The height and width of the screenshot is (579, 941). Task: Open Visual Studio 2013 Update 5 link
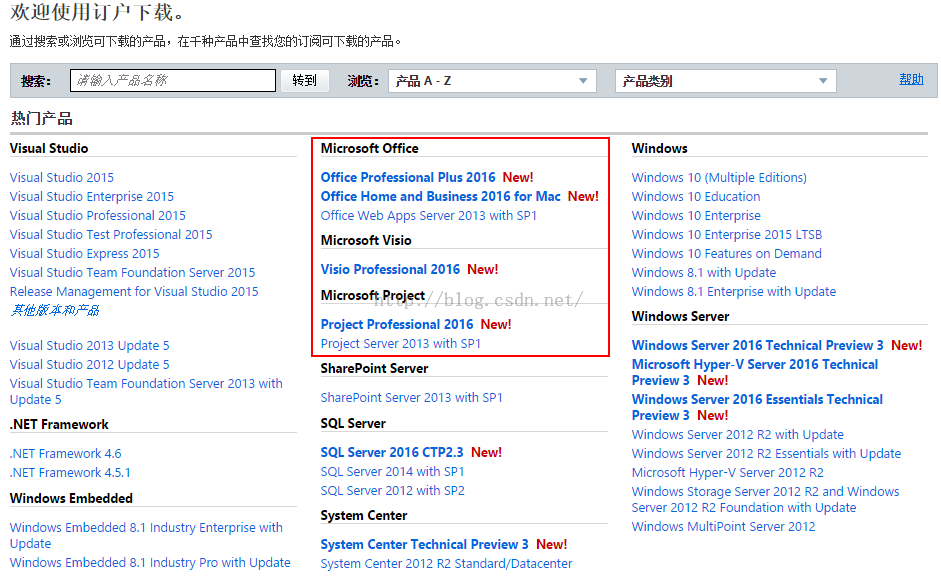(89, 346)
